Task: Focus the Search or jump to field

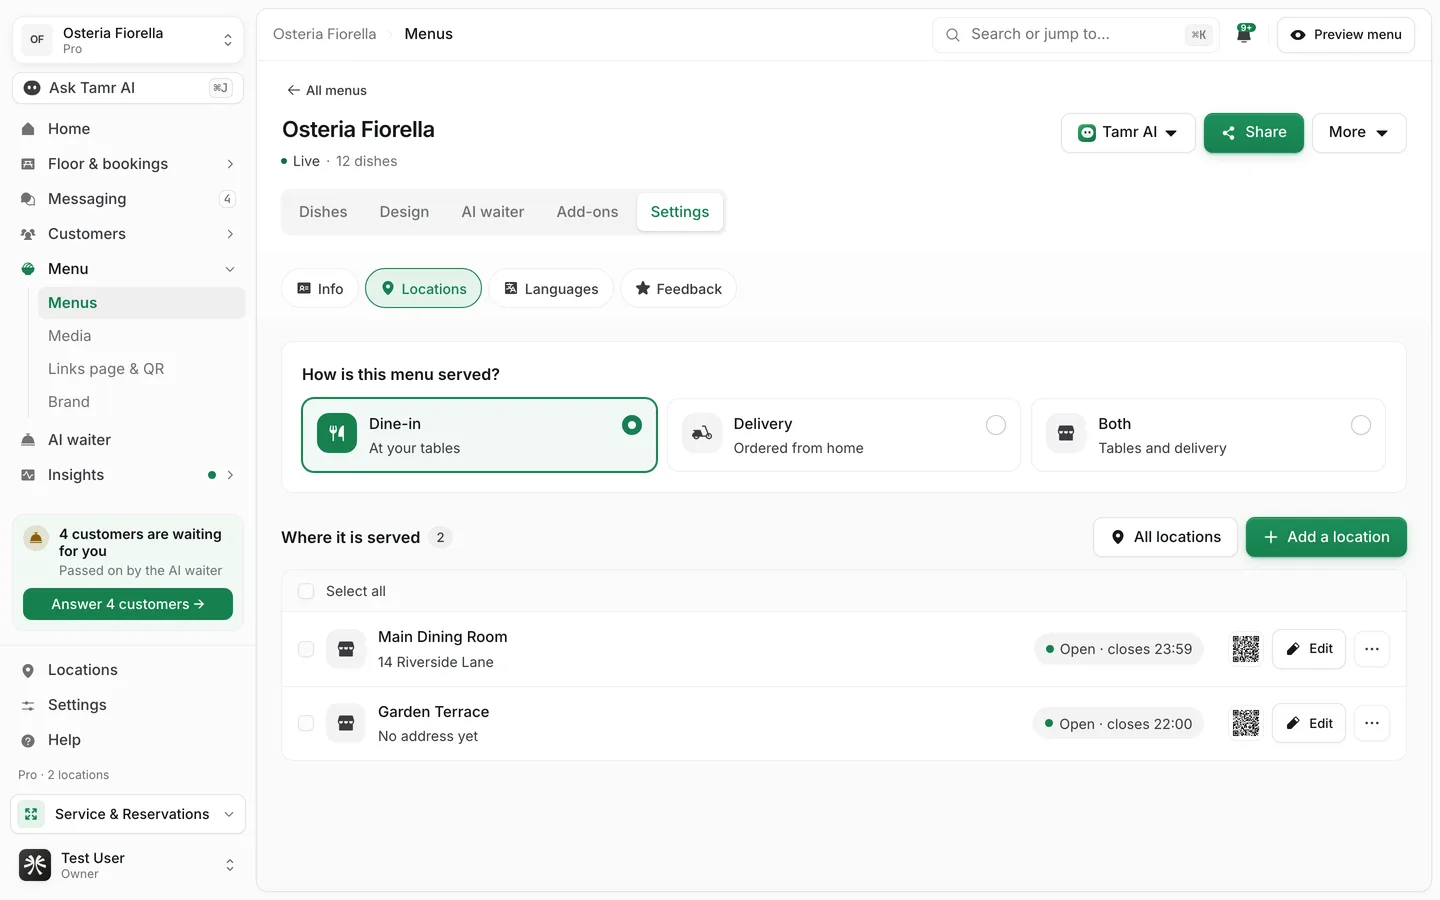Action: pyautogui.click(x=1076, y=34)
